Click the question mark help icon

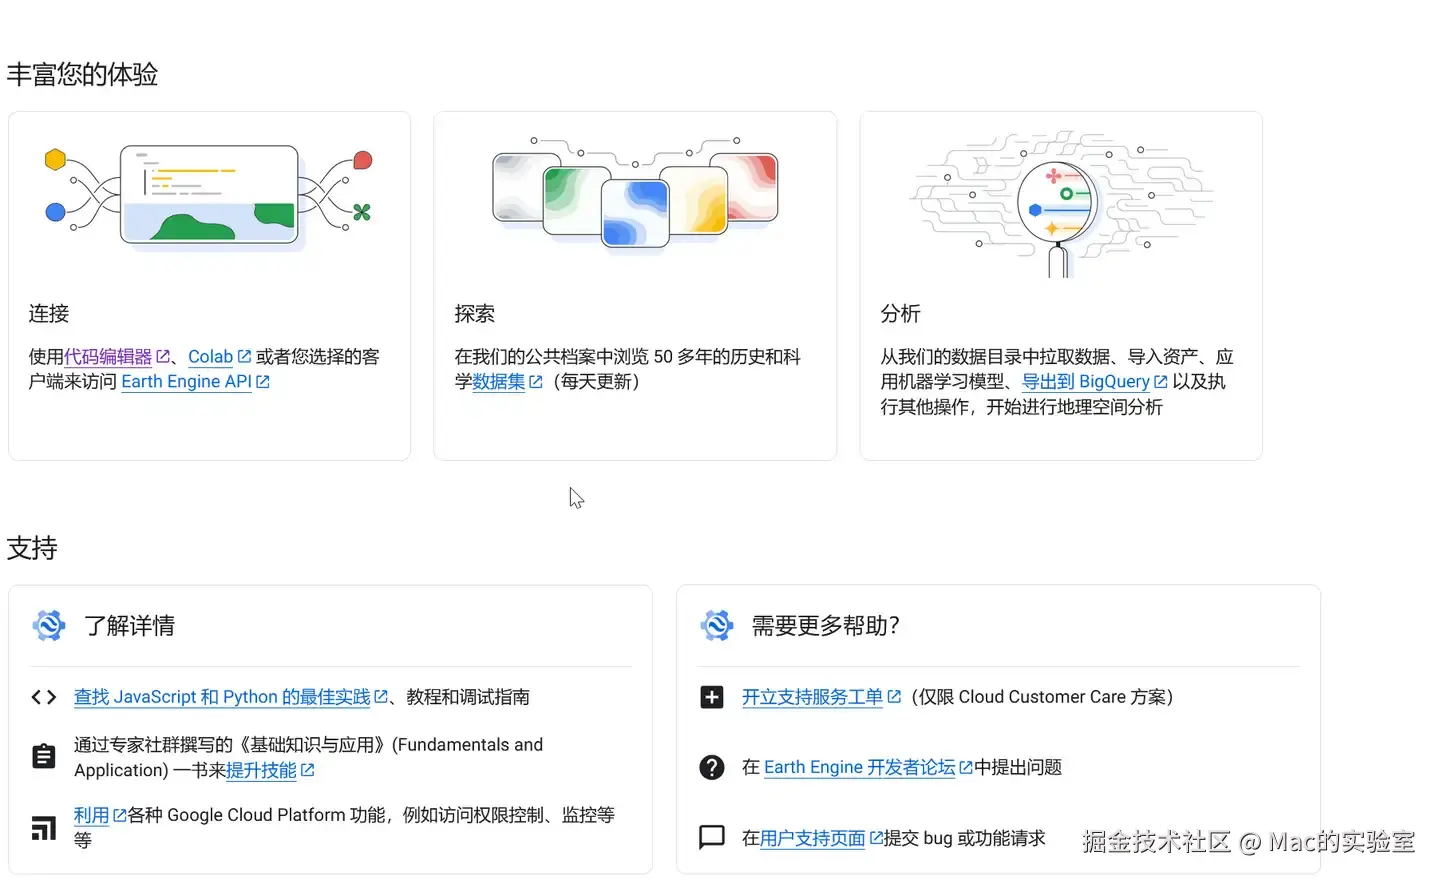click(712, 767)
